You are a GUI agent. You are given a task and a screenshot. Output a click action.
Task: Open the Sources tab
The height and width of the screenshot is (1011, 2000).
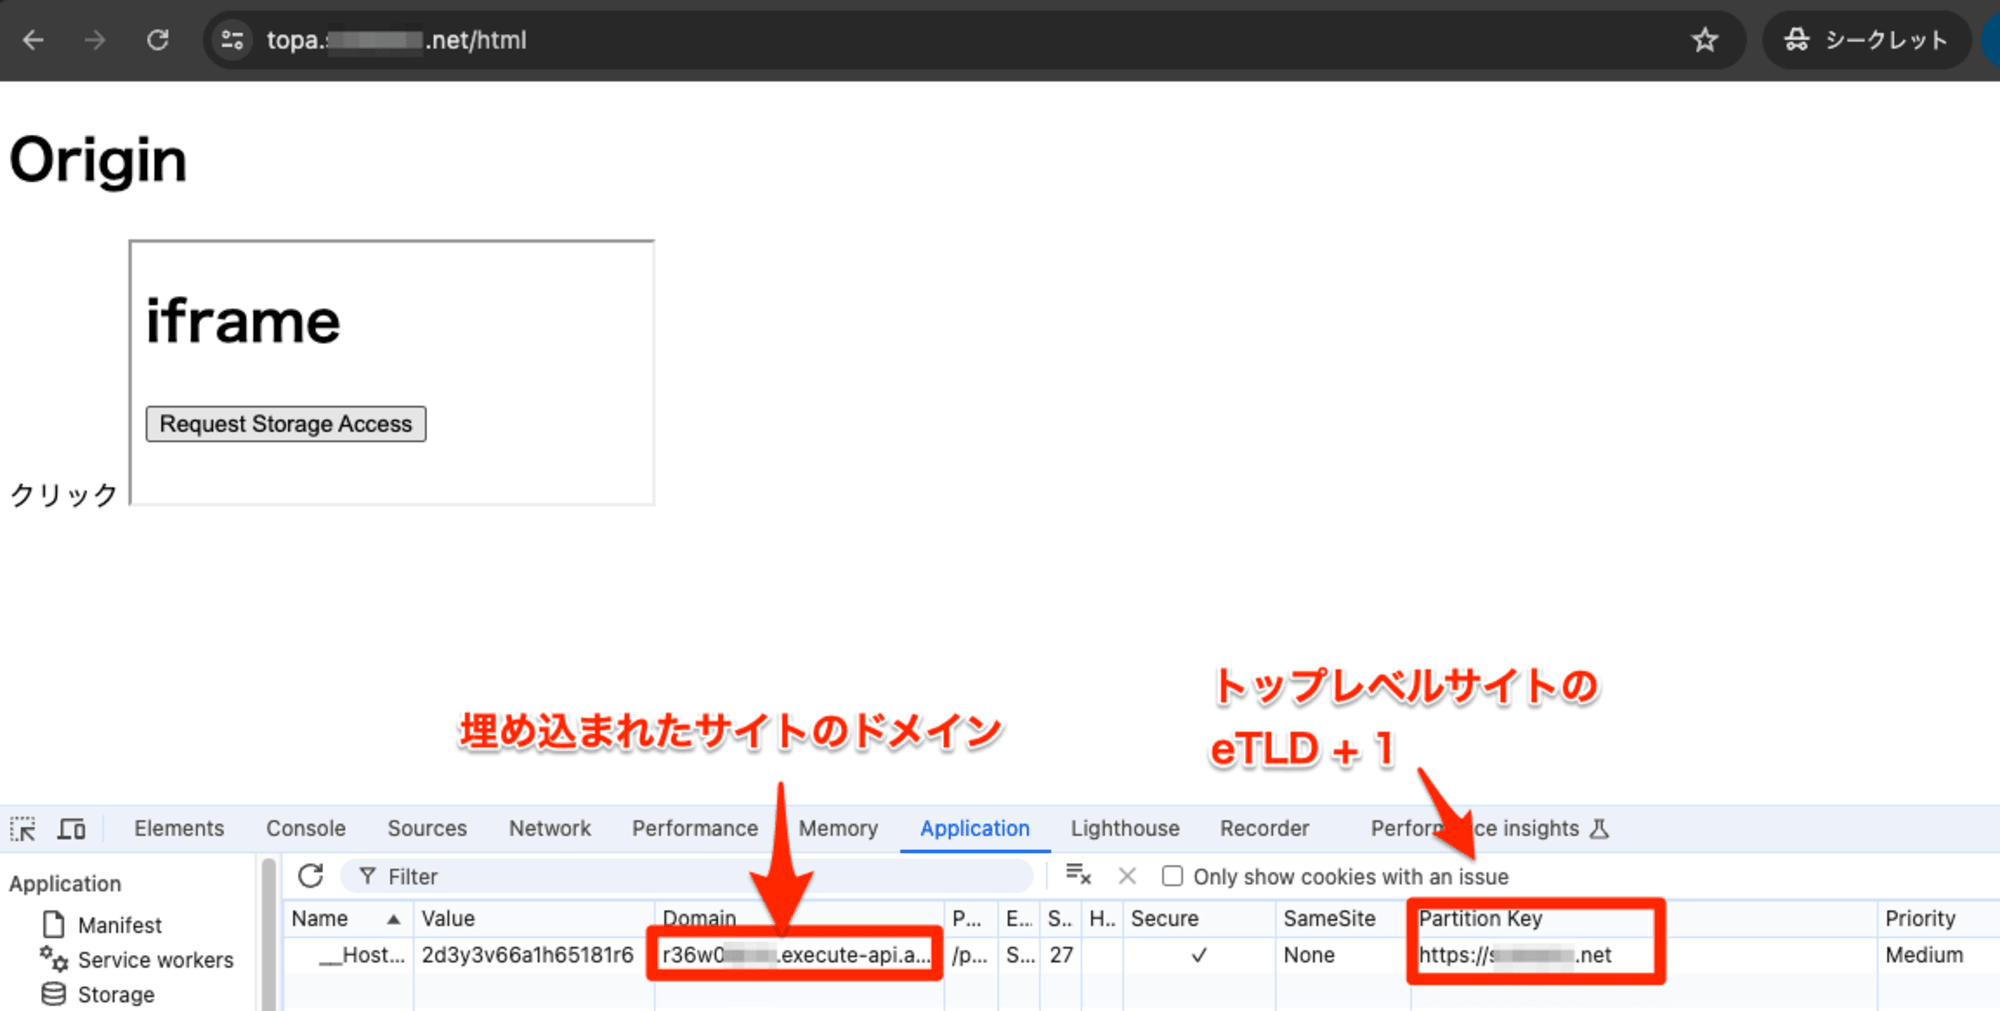tap(427, 829)
